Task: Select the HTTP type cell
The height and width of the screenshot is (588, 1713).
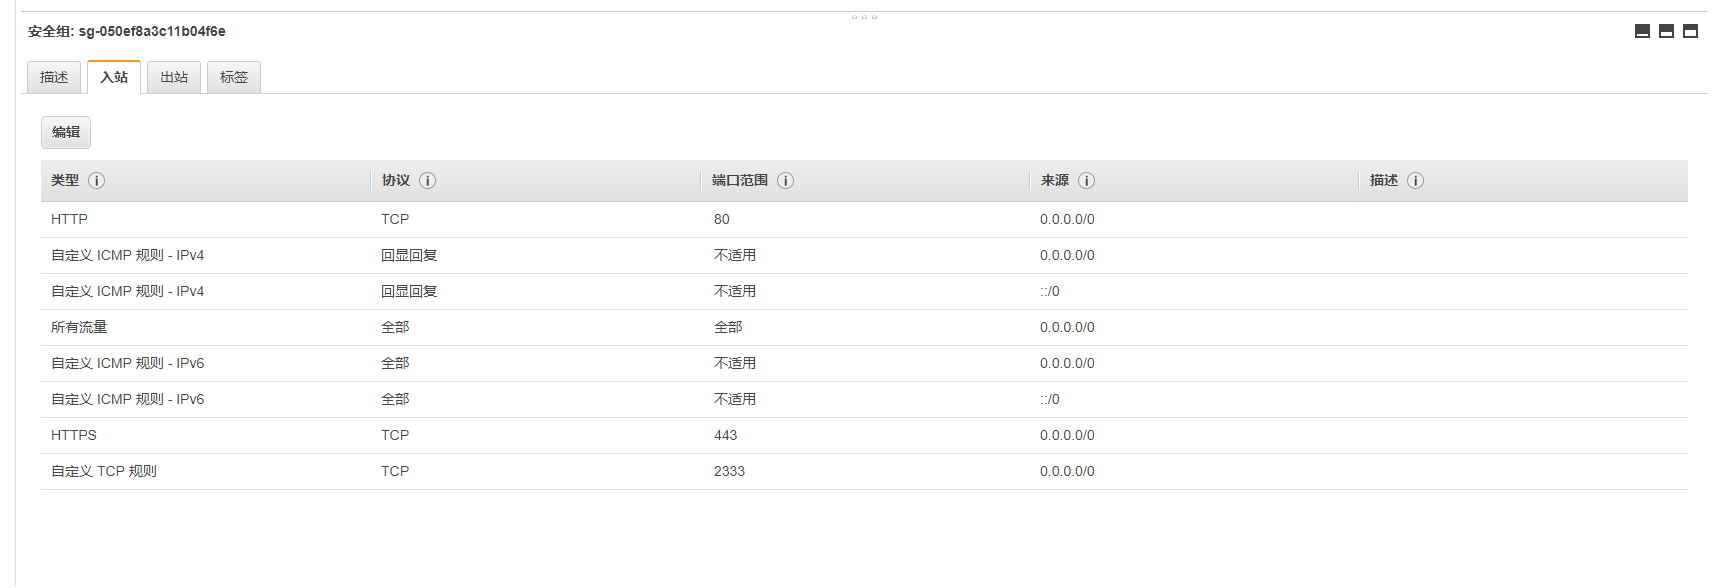Action: pos(69,219)
